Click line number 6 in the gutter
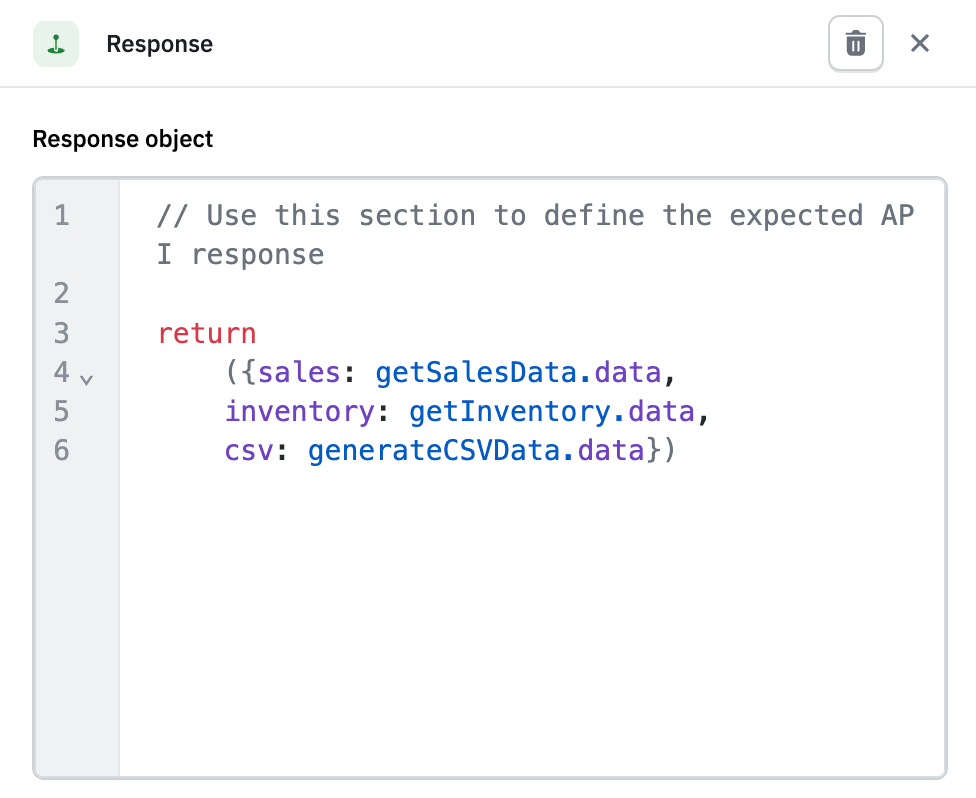The width and height of the screenshot is (976, 798). pyautogui.click(x=61, y=450)
